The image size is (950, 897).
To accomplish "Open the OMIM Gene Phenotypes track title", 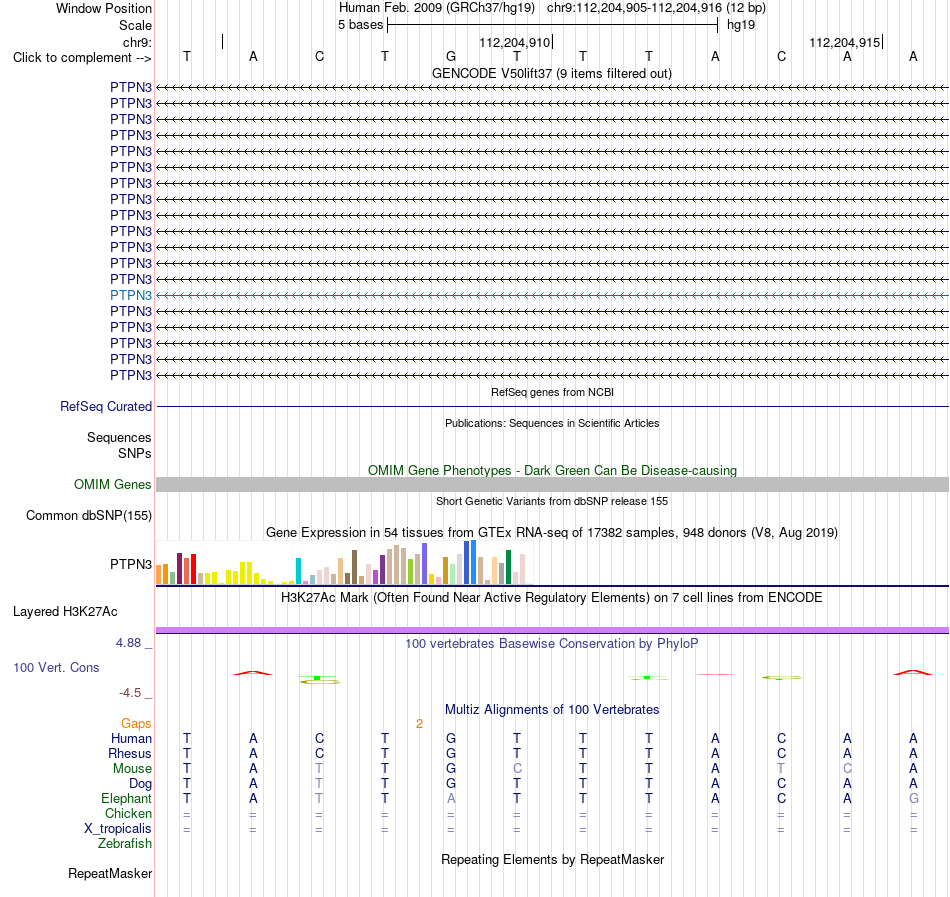I will 552,470.
